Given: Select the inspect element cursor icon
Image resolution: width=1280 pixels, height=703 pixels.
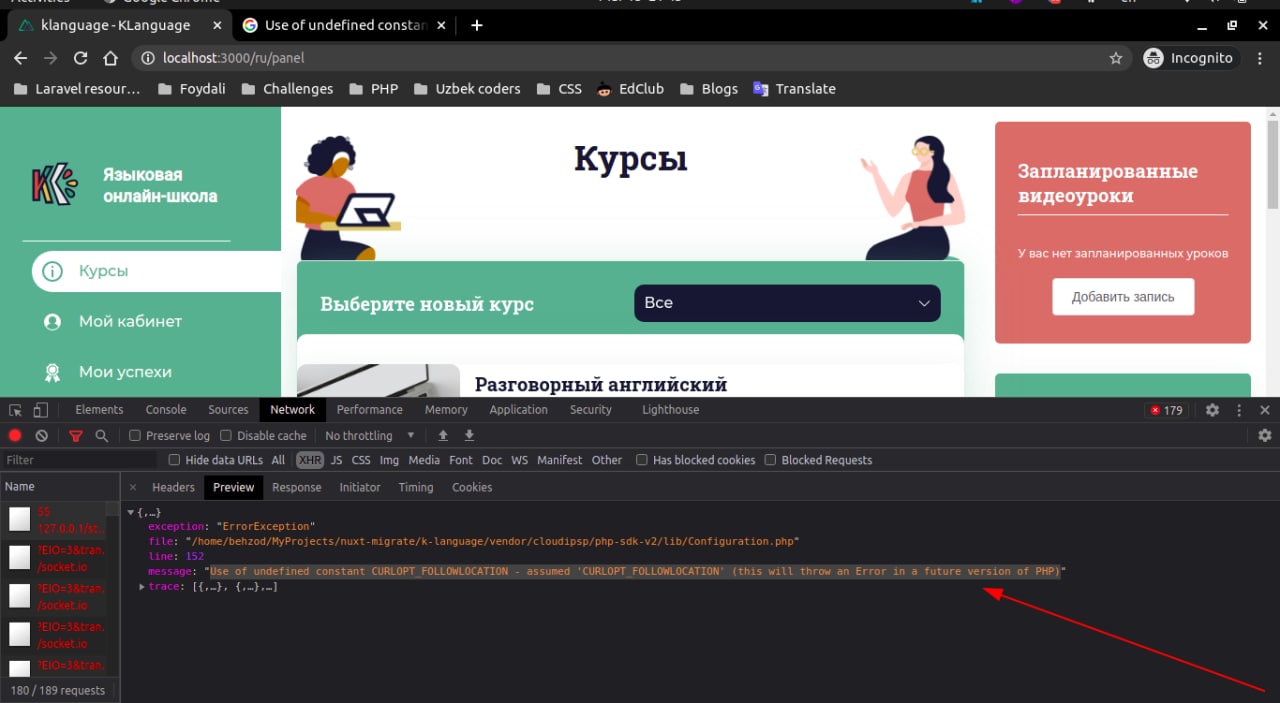Looking at the screenshot, I should [x=15, y=410].
